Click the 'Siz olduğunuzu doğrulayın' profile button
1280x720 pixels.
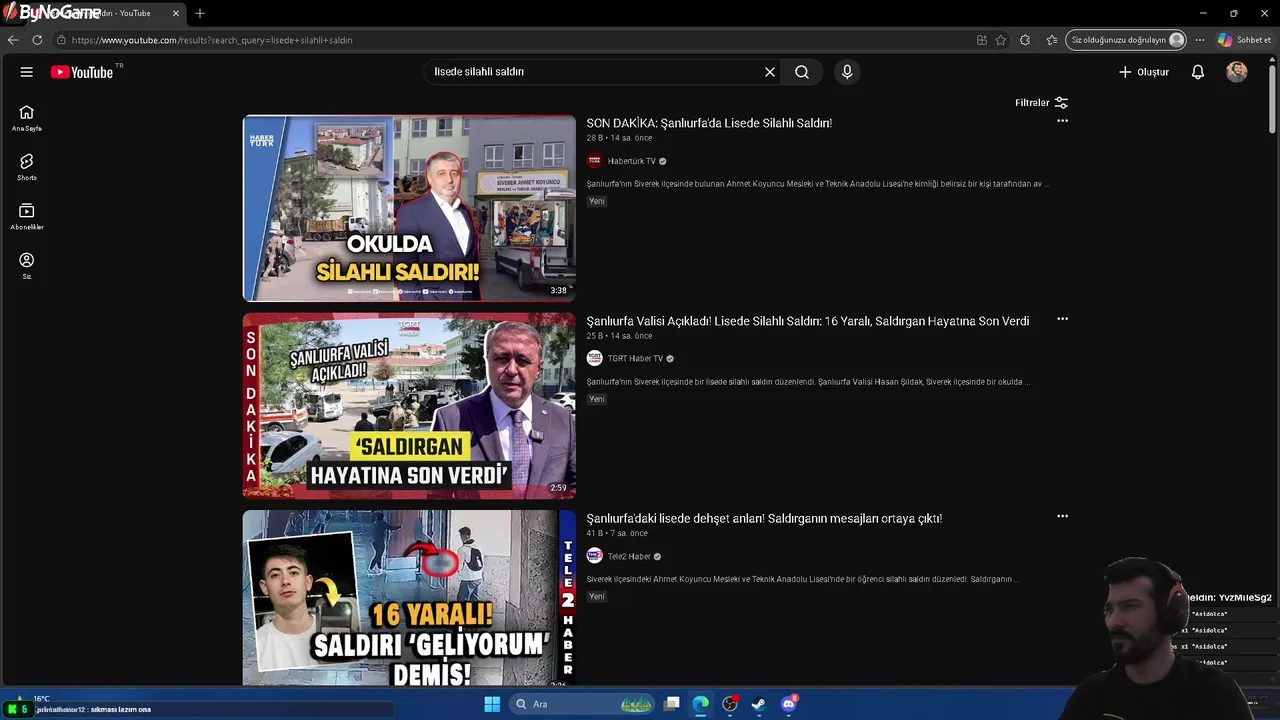(1126, 40)
